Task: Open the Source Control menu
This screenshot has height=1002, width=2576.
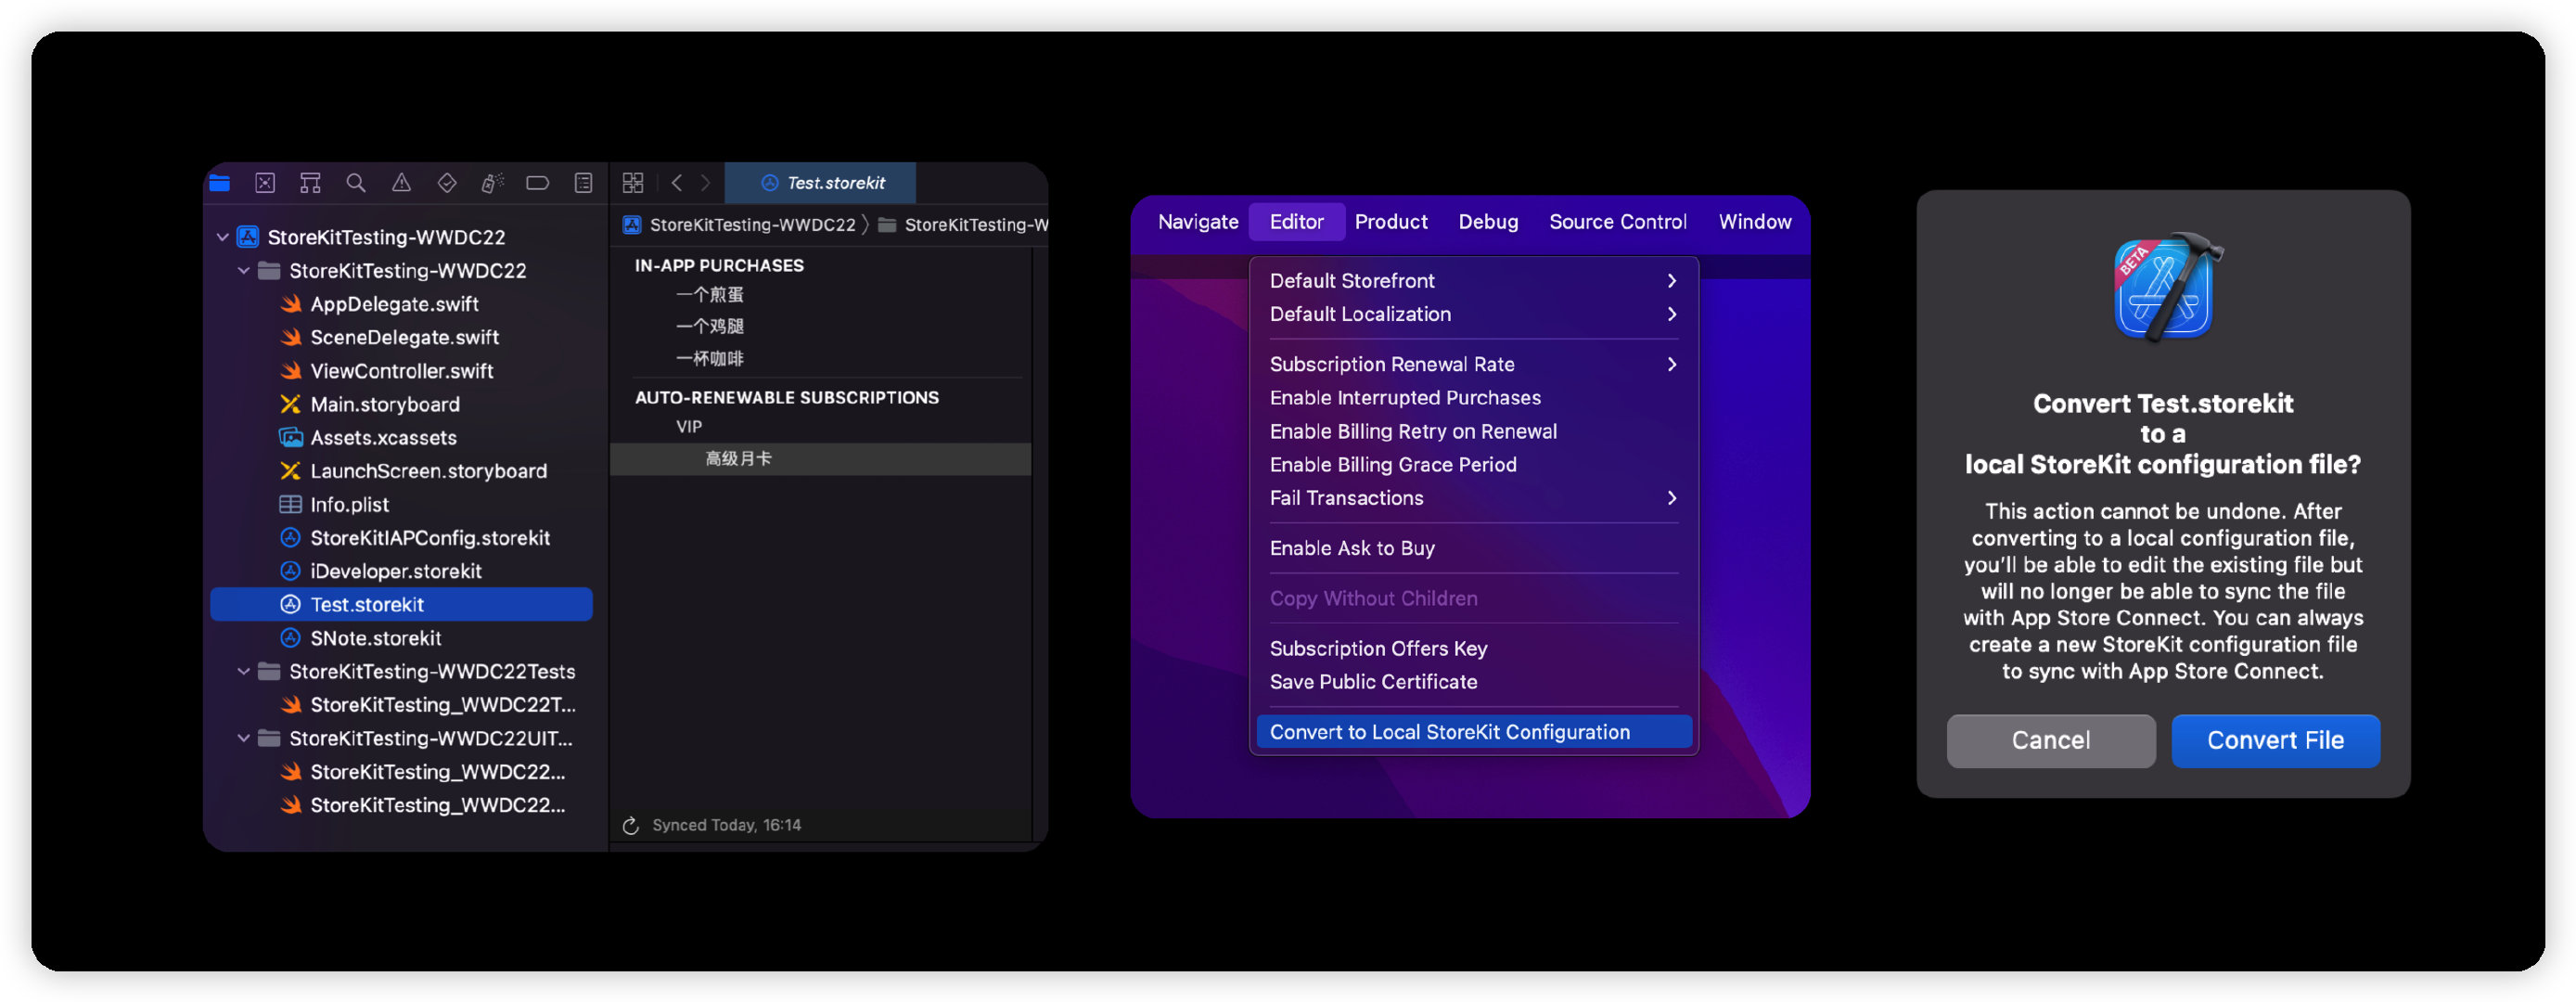Action: coord(1617,222)
